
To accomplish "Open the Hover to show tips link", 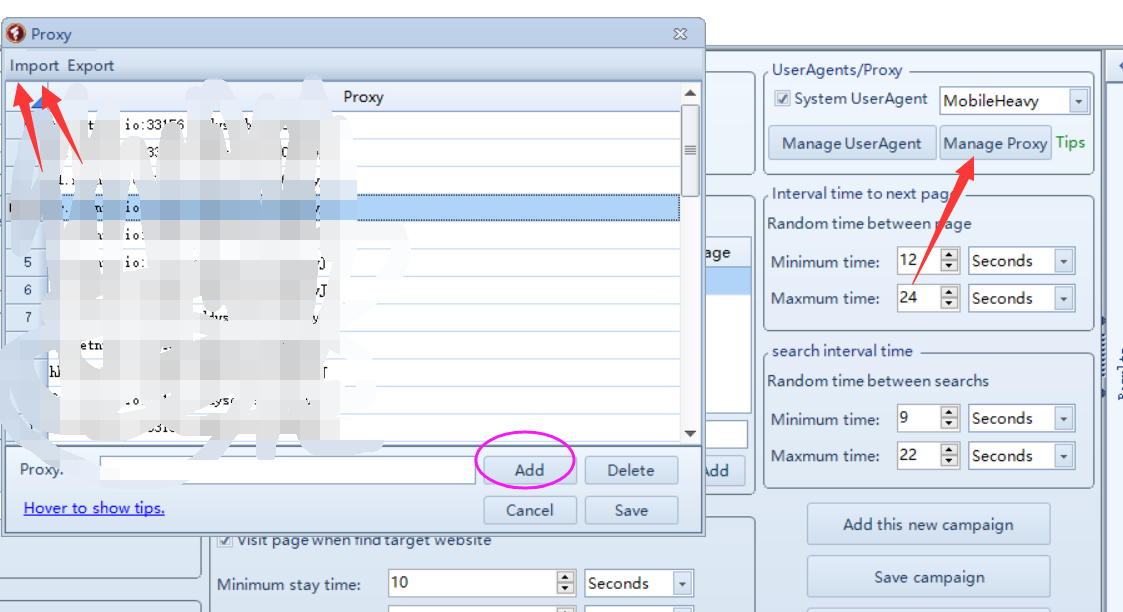I will click(x=94, y=508).
